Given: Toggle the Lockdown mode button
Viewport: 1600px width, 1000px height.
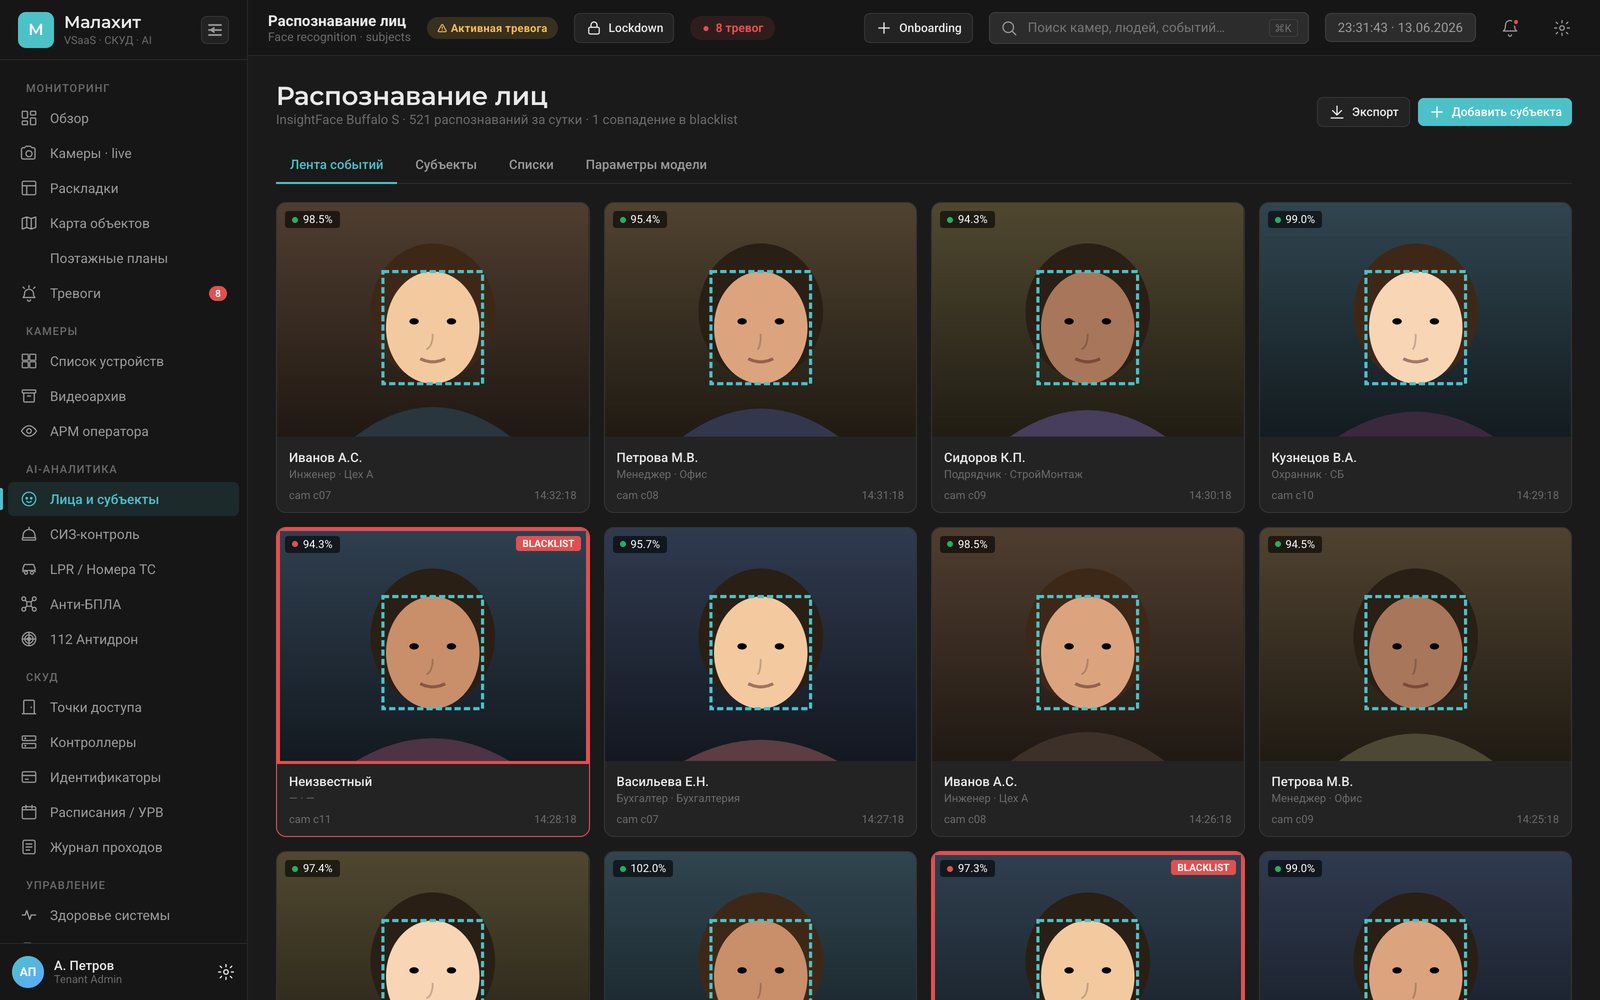Looking at the screenshot, I should tap(624, 28).
